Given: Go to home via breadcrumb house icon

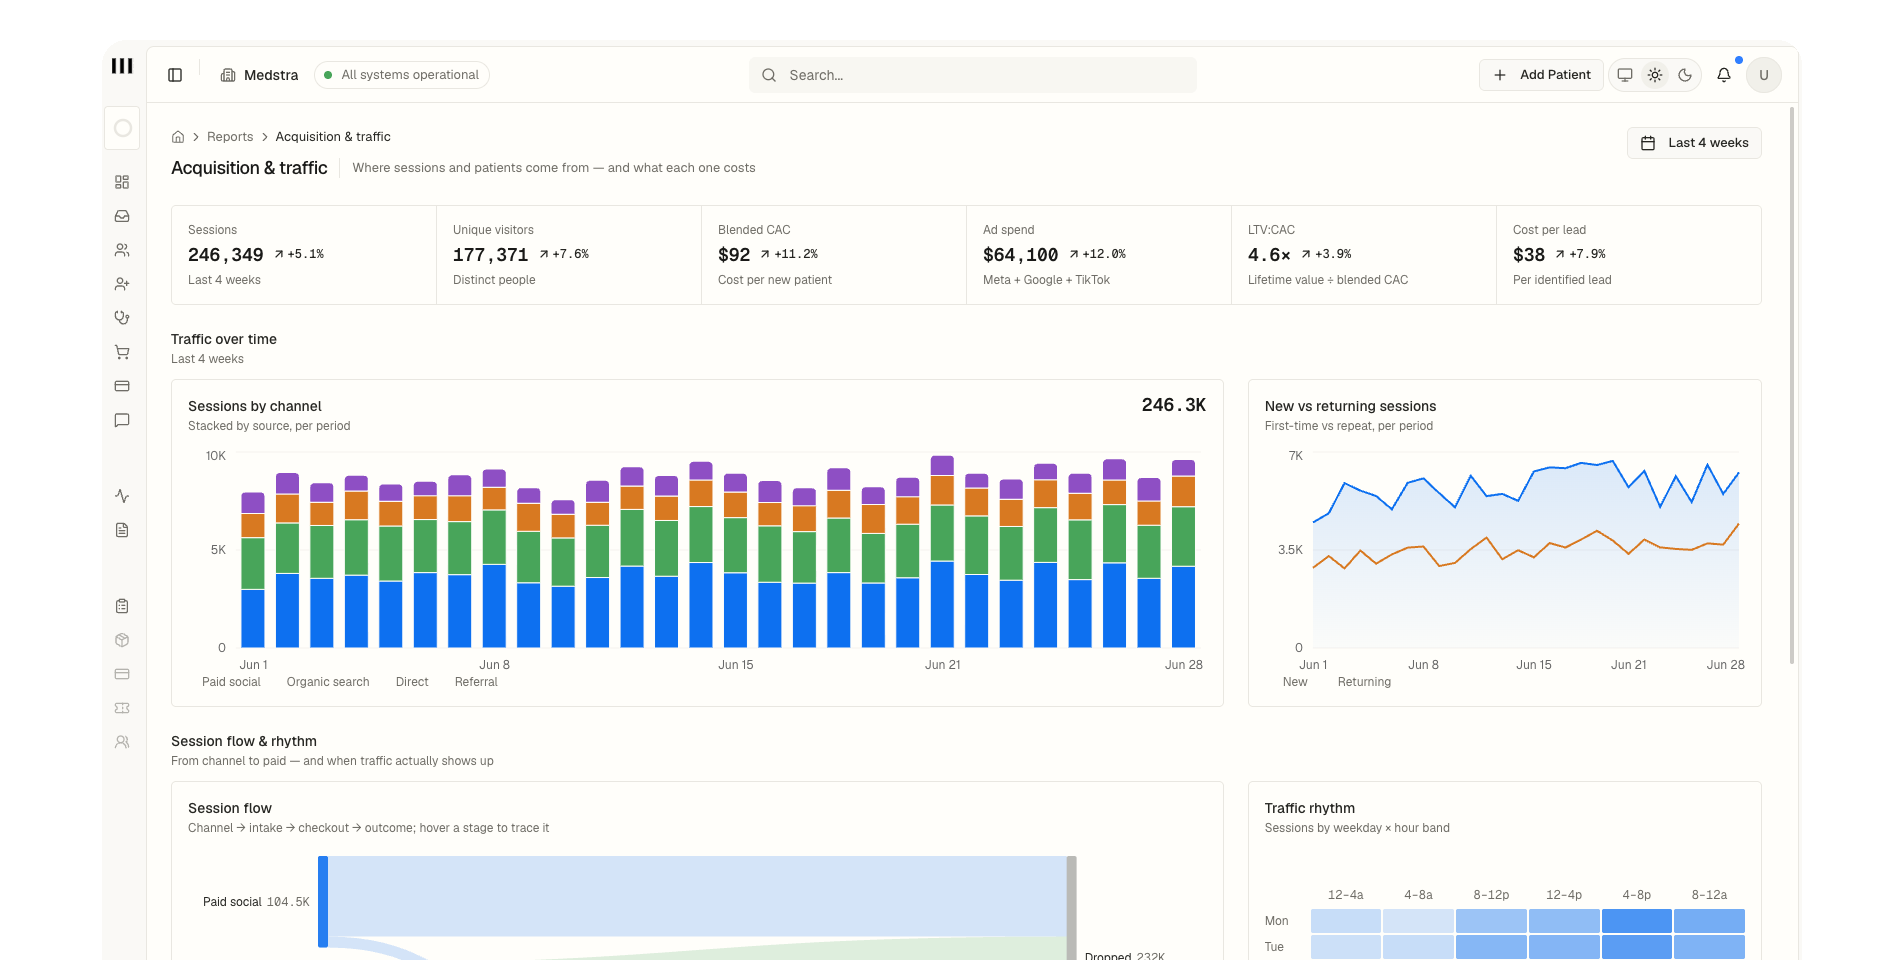Looking at the screenshot, I should pyautogui.click(x=178, y=137).
